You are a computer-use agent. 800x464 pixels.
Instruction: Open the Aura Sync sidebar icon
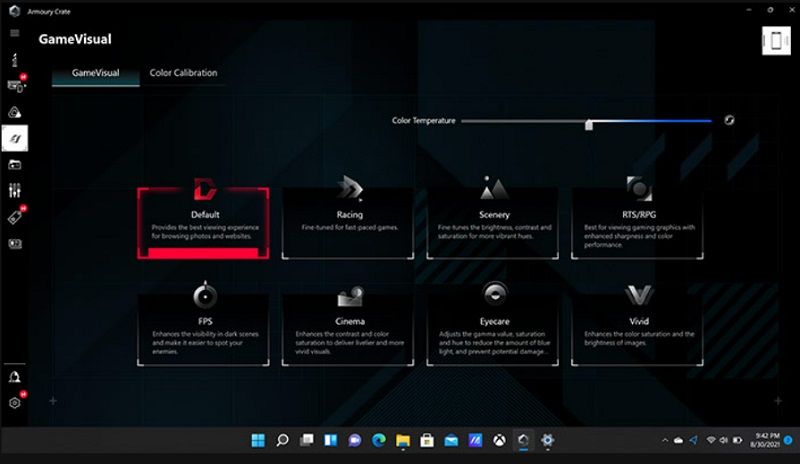(x=15, y=112)
